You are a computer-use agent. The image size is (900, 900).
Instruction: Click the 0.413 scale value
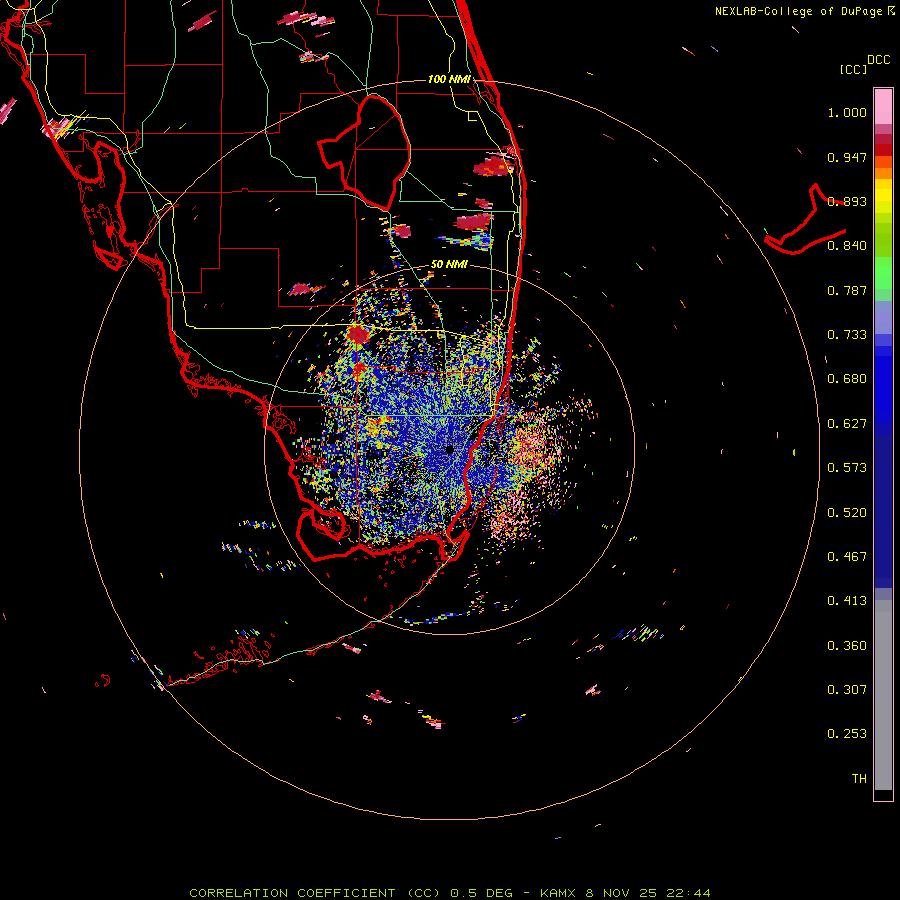point(847,601)
